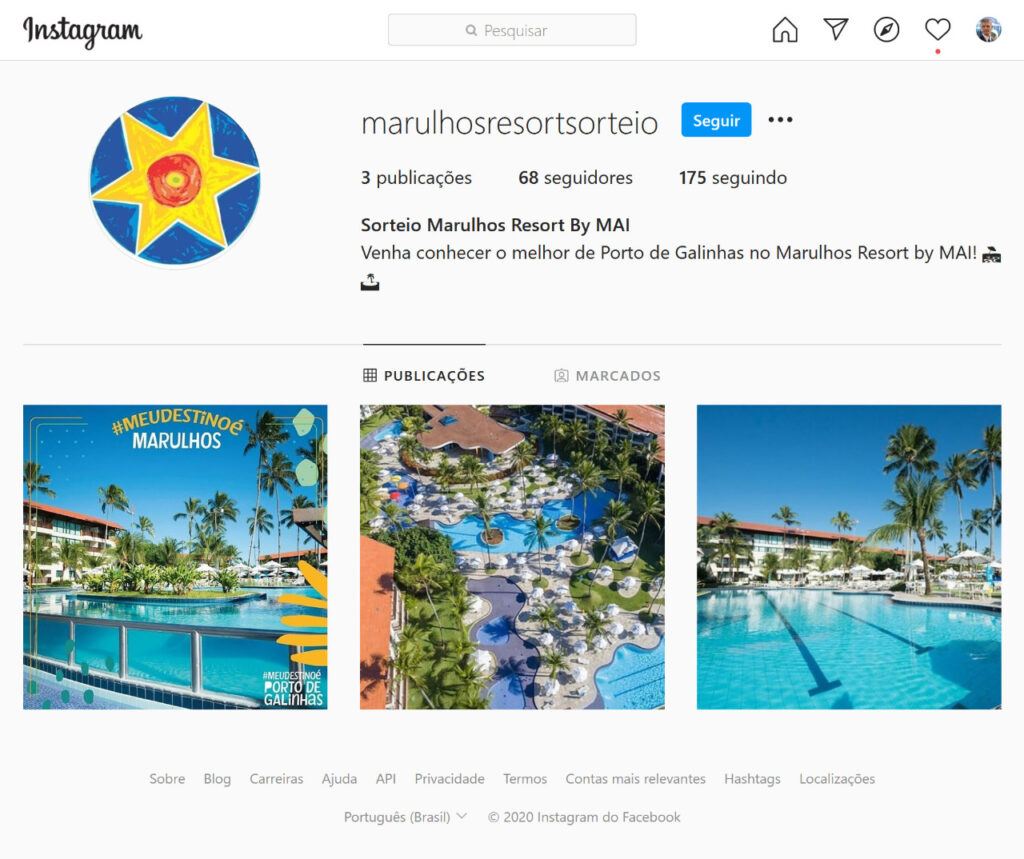Viewport: 1024px width, 859px height.
Task: Follow the account with Seguir button
Action: [x=716, y=120]
